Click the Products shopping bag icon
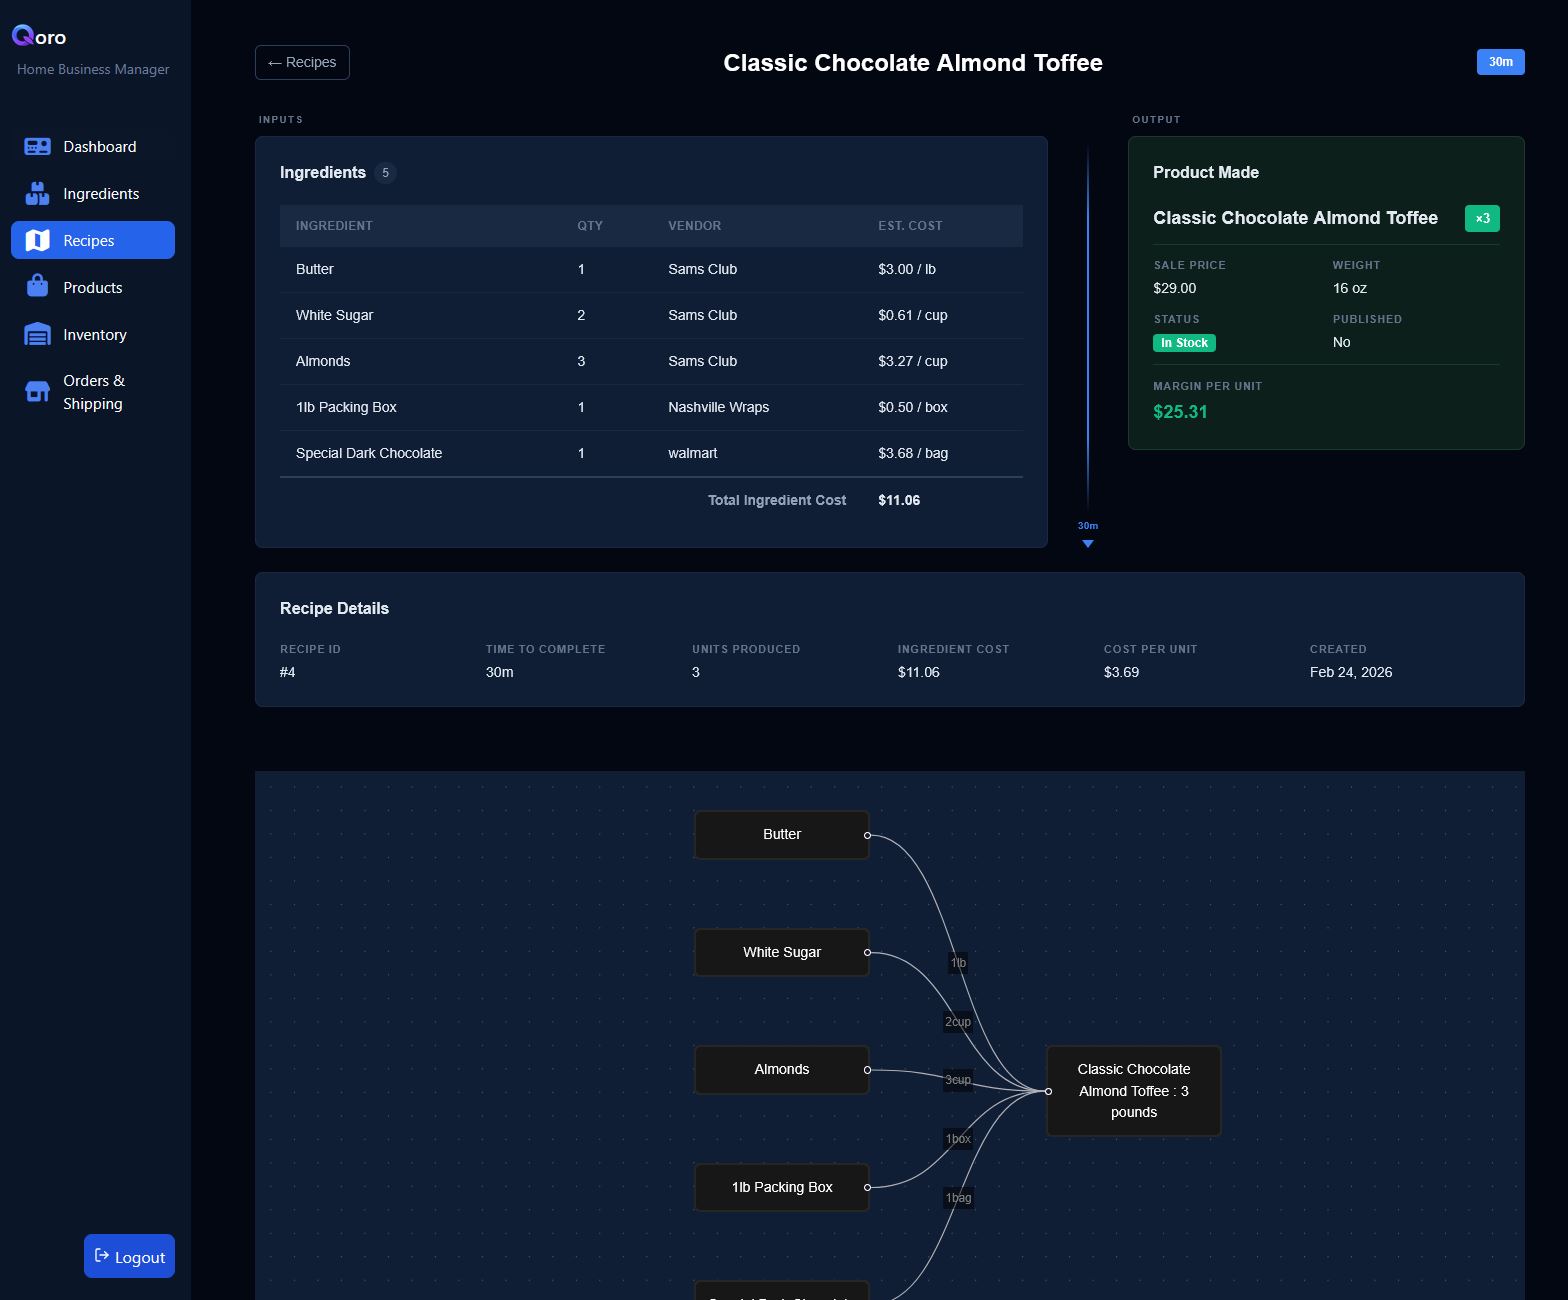This screenshot has width=1568, height=1300. tap(37, 287)
